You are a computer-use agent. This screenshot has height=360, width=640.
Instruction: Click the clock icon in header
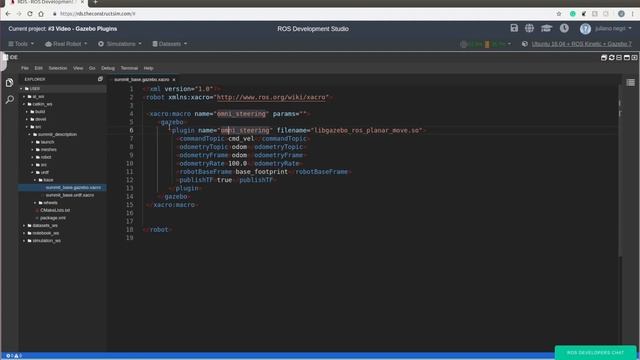[x=564, y=28]
